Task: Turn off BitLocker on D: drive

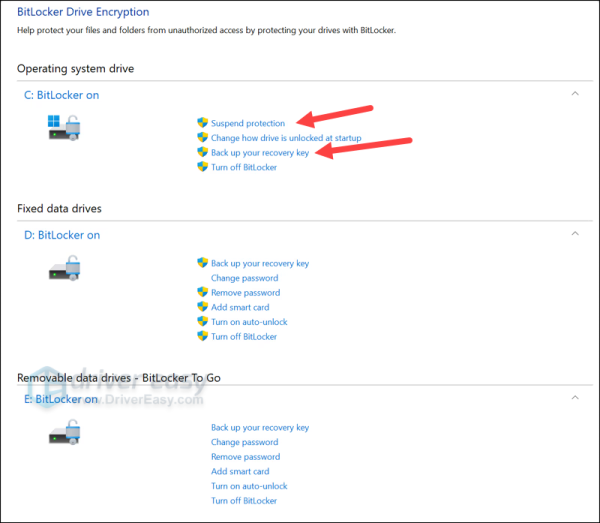Action: tap(244, 337)
